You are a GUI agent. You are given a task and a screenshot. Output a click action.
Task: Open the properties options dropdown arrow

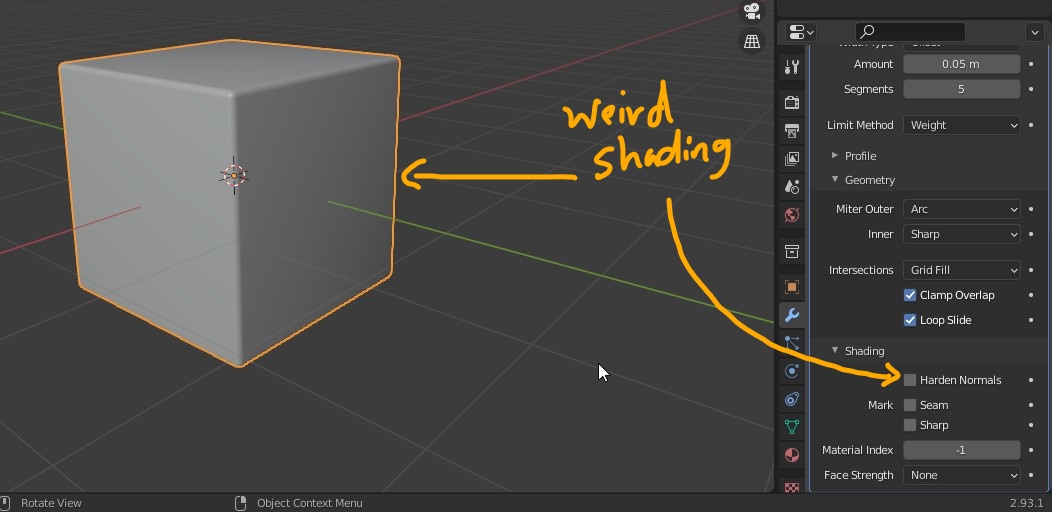tap(1034, 32)
